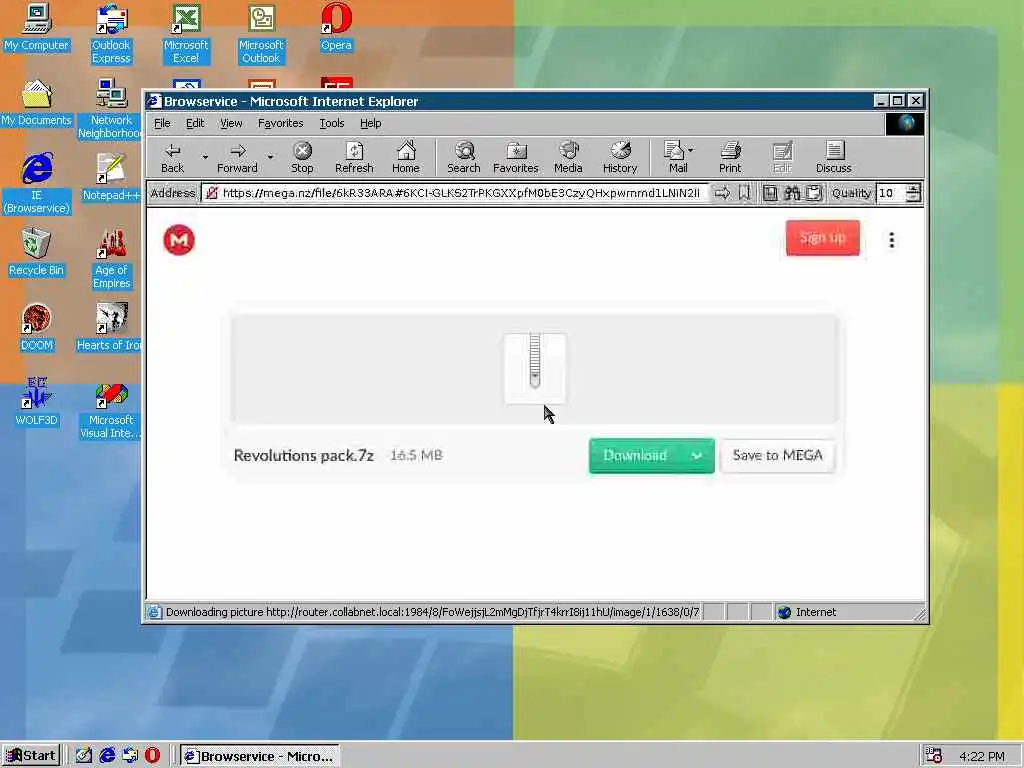
Task: Launch Internet Explorer from Quick Launch
Action: (x=107, y=756)
